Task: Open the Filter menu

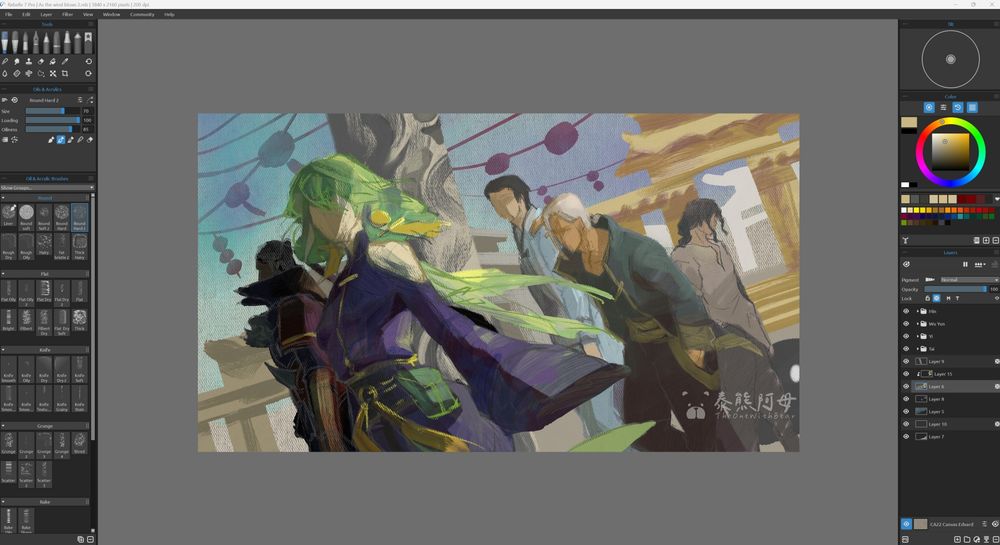Action: coord(67,14)
